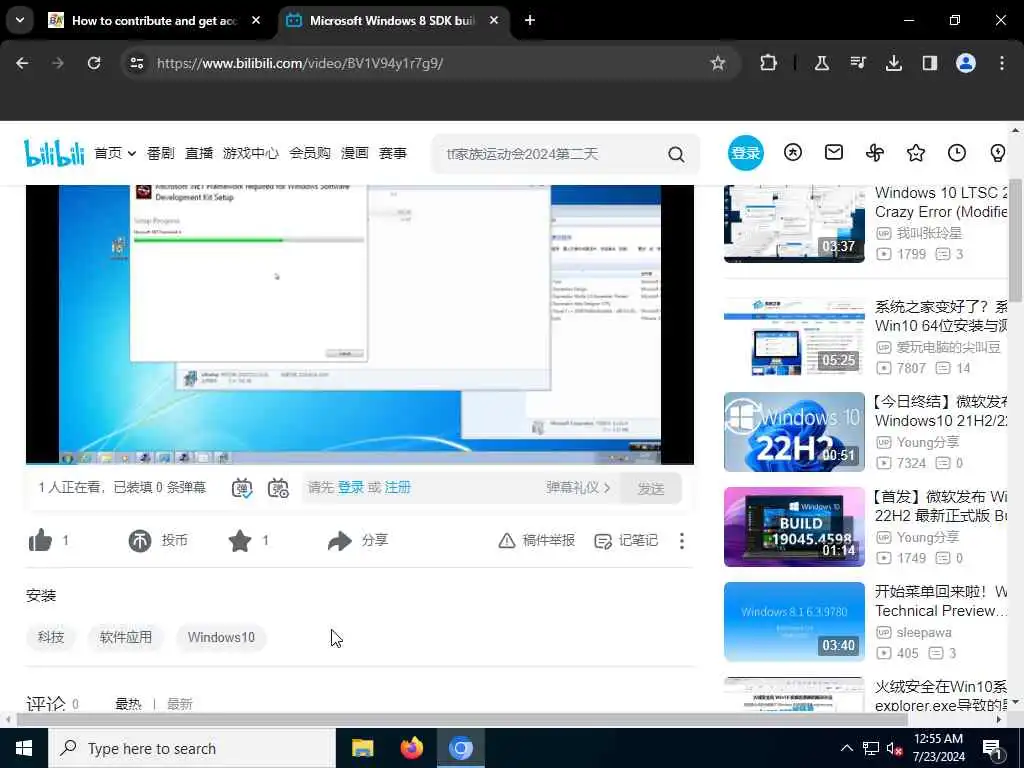Sort comments by 最新
The height and width of the screenshot is (768, 1024).
180,704
